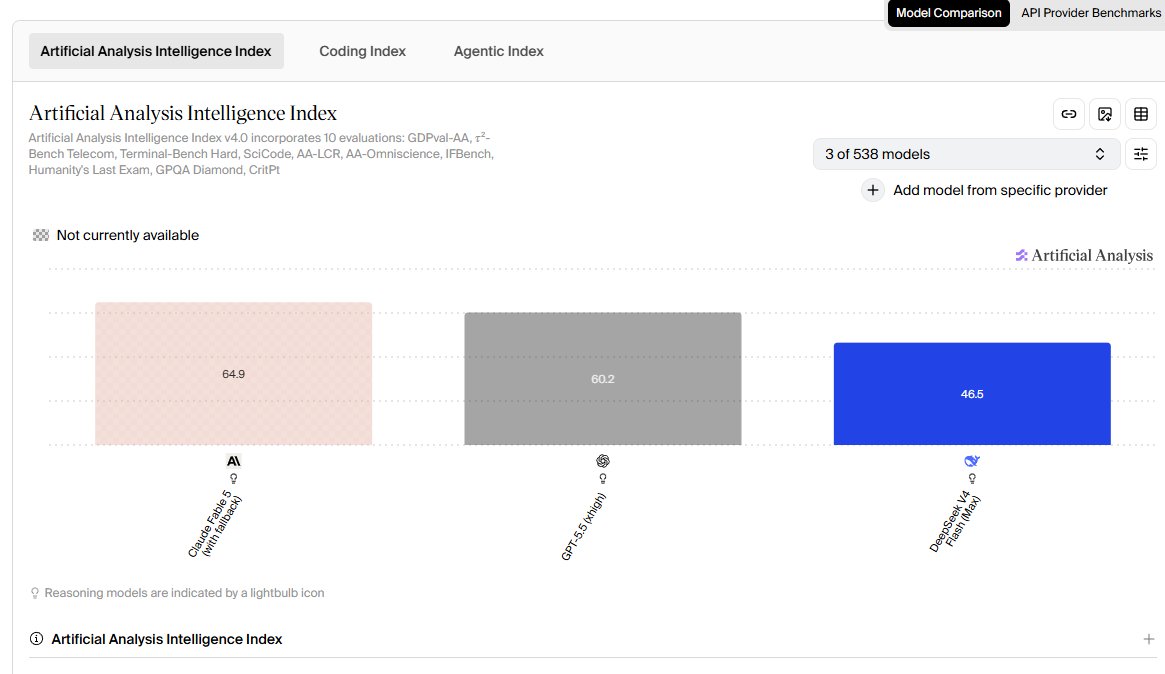Copy chart link using the link icon
Screen dimensions: 1165x674
pyautogui.click(x=1068, y=114)
